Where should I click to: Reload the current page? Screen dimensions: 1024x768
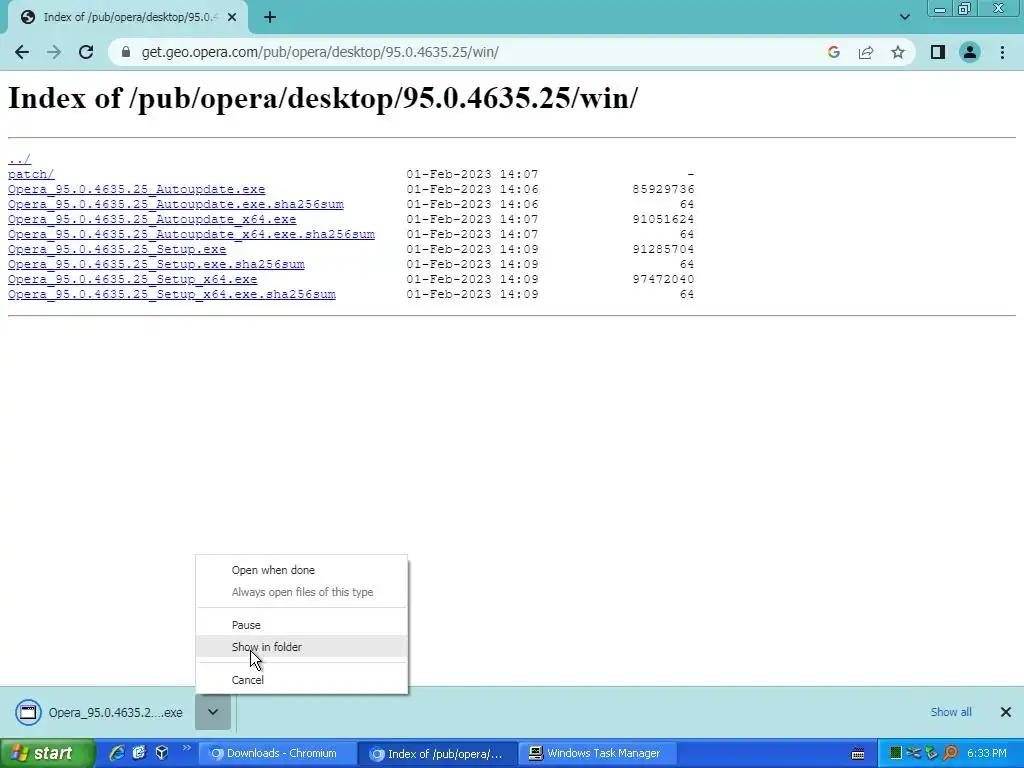pos(86,52)
